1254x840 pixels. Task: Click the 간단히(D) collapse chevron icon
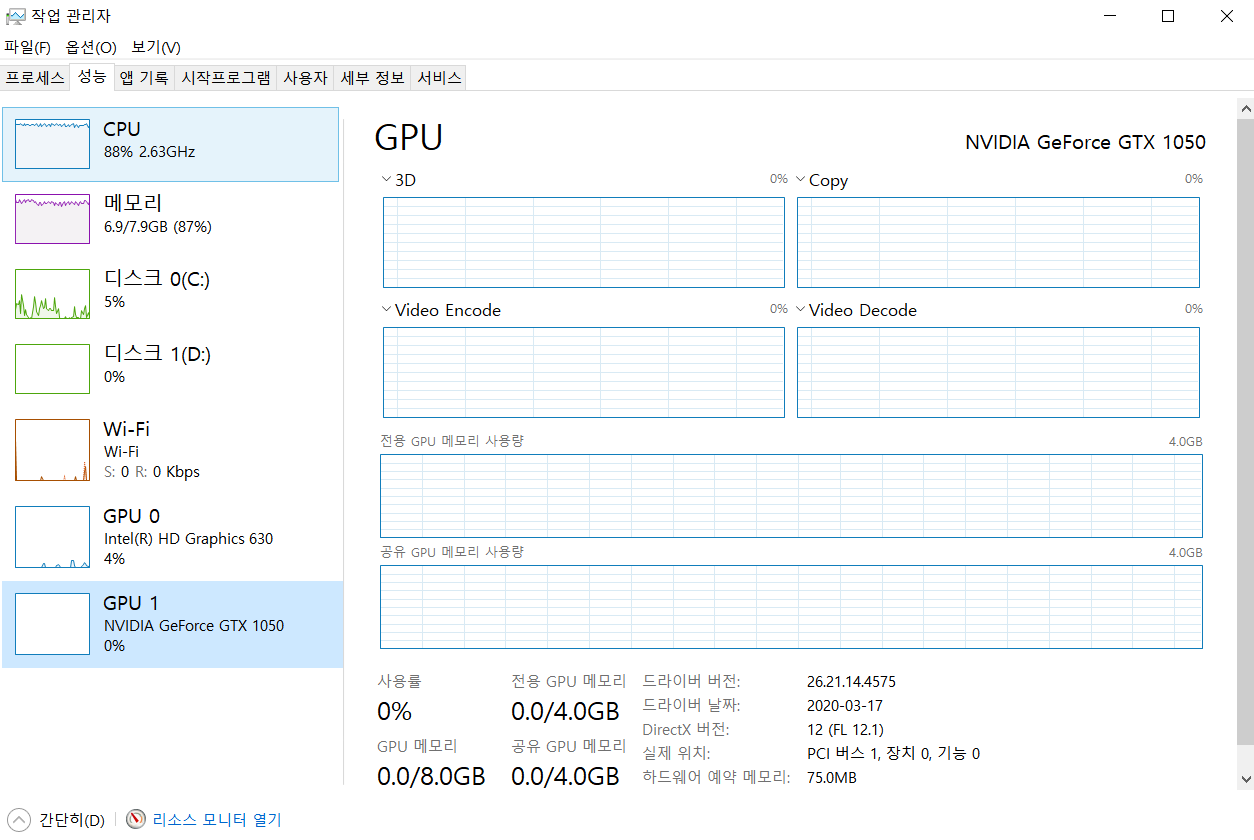click(18, 820)
